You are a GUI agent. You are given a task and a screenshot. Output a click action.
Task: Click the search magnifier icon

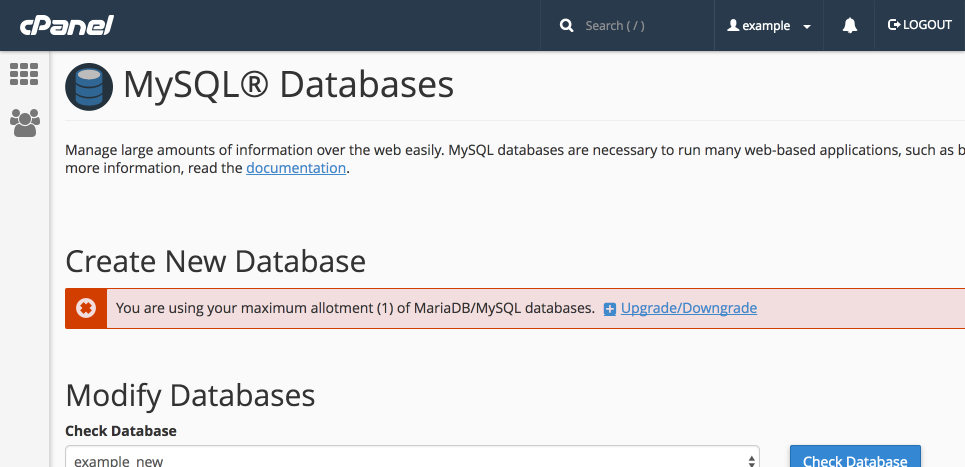pyautogui.click(x=567, y=25)
